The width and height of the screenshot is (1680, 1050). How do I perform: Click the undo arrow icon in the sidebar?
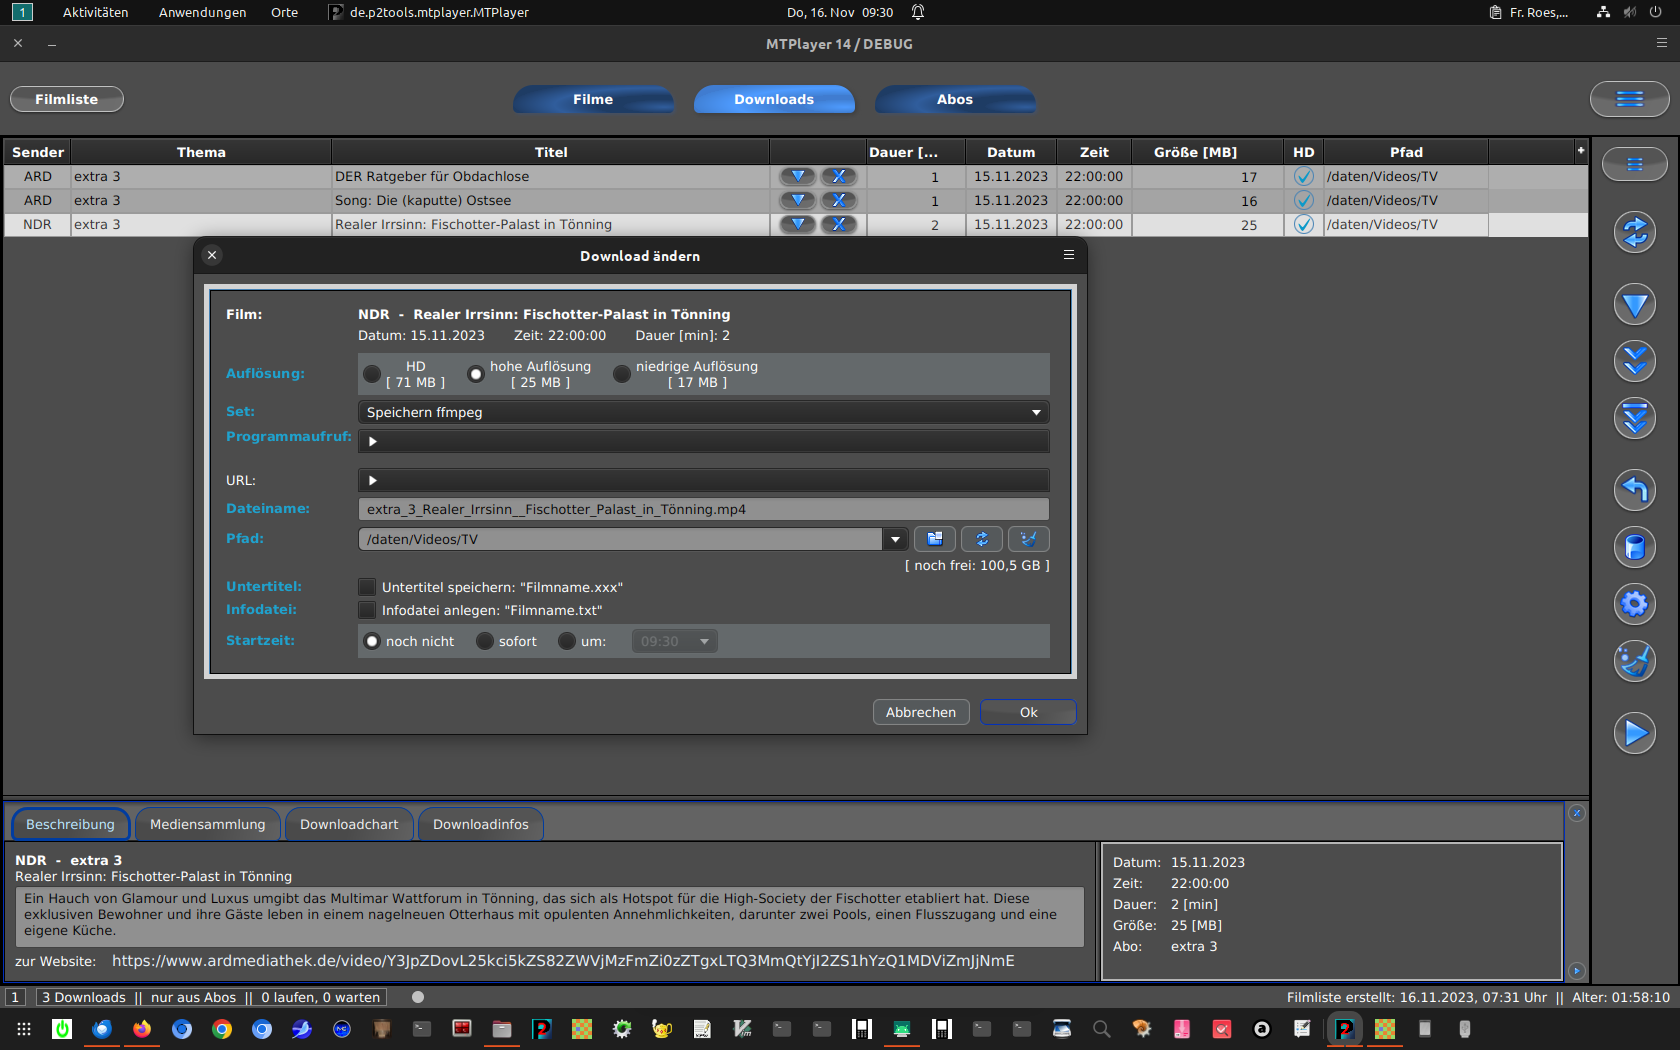[x=1634, y=490]
